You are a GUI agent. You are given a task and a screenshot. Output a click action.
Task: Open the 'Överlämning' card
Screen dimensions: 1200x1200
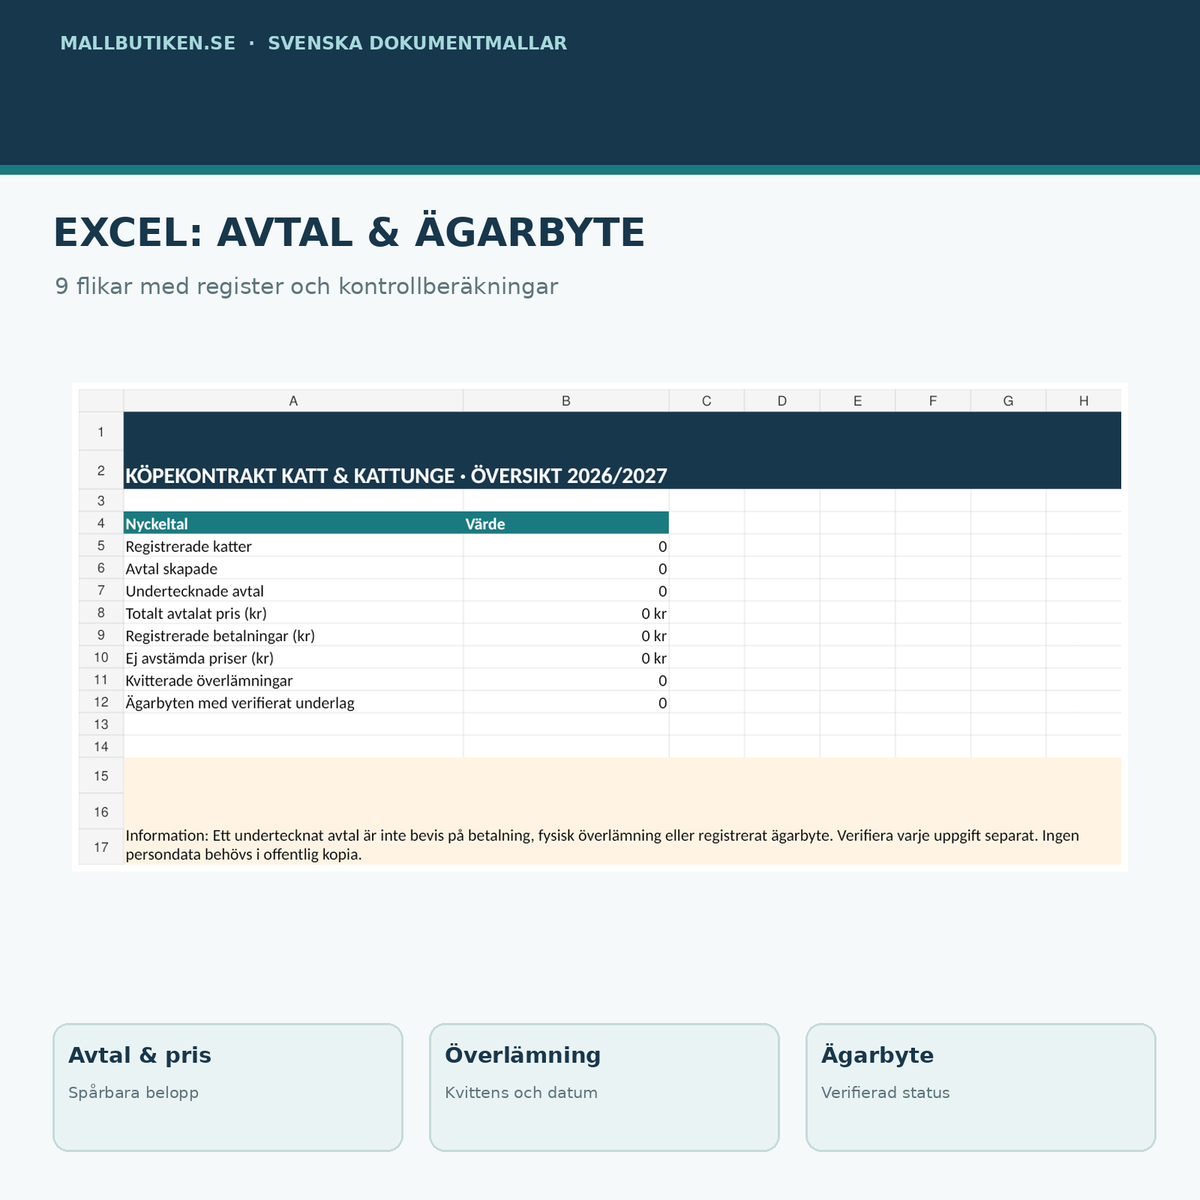click(604, 1087)
